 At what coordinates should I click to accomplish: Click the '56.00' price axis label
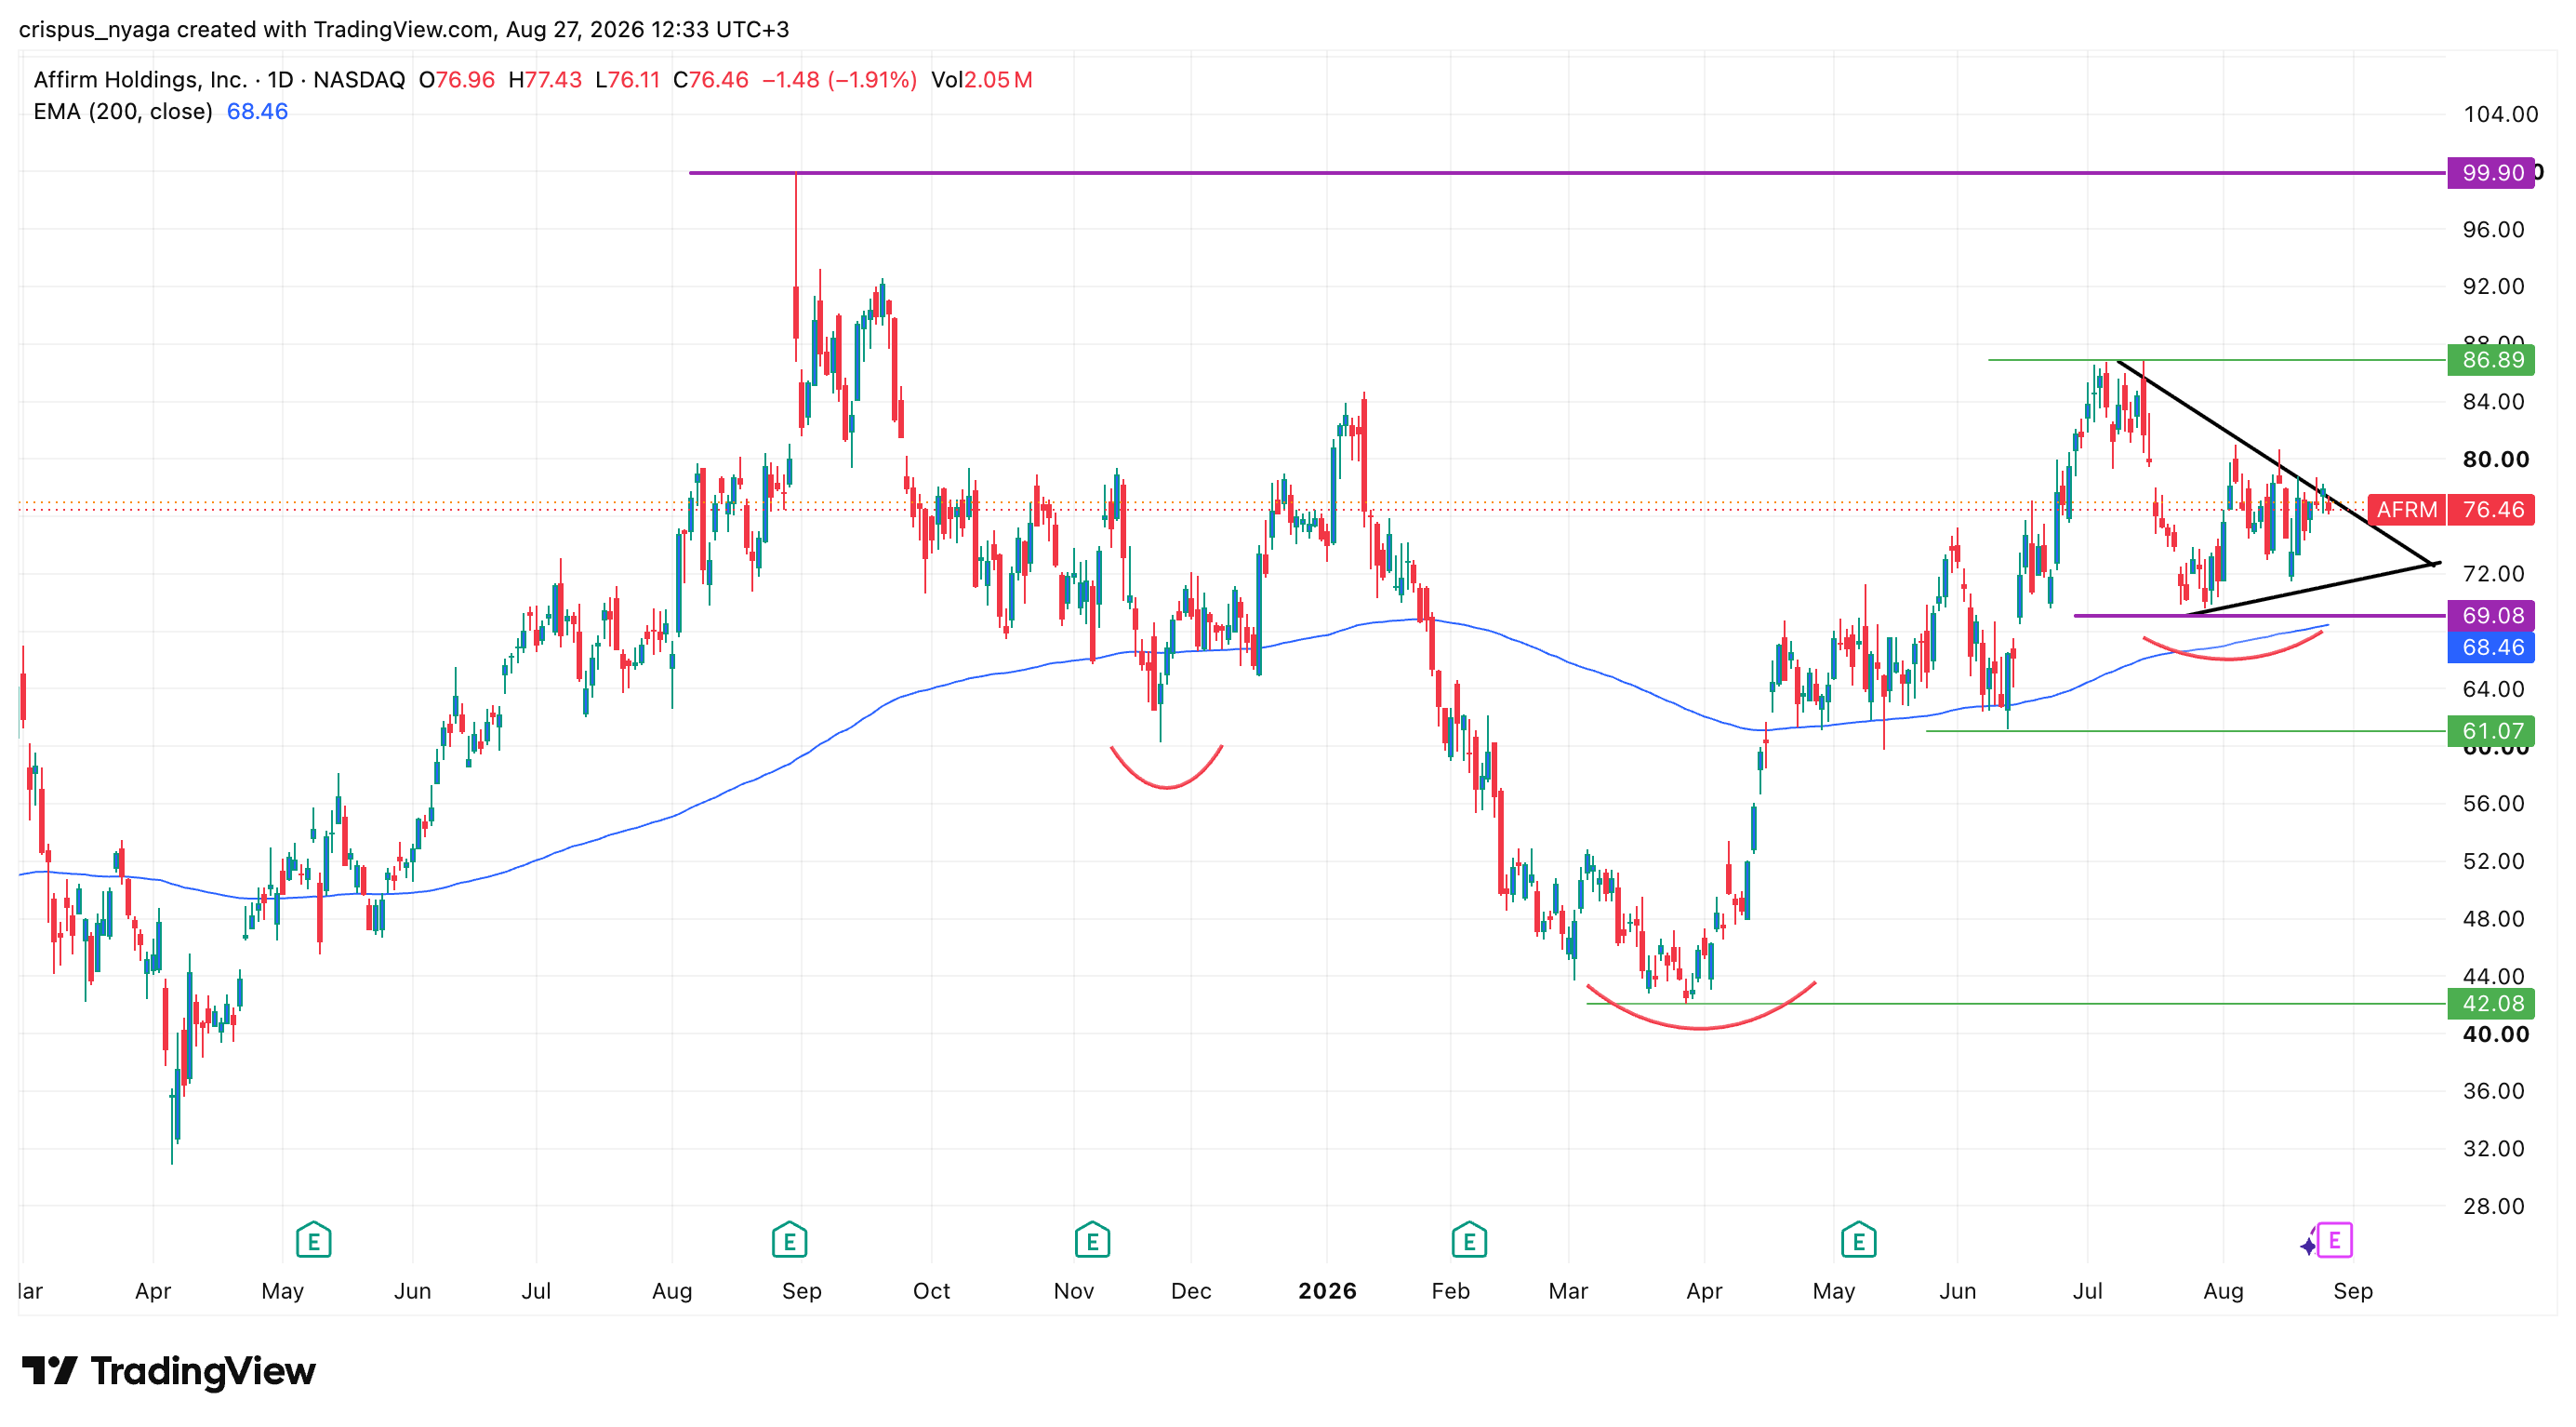click(x=2494, y=804)
